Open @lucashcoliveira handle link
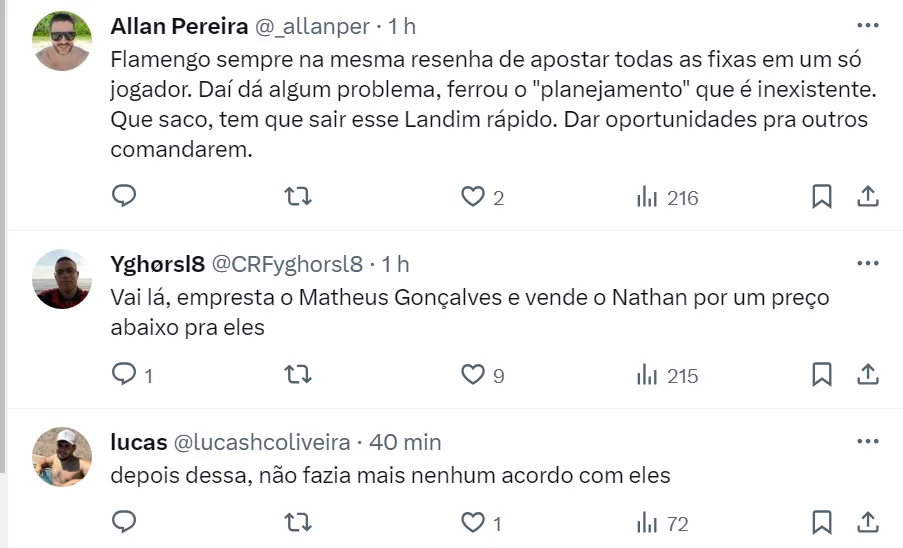 coord(263,442)
